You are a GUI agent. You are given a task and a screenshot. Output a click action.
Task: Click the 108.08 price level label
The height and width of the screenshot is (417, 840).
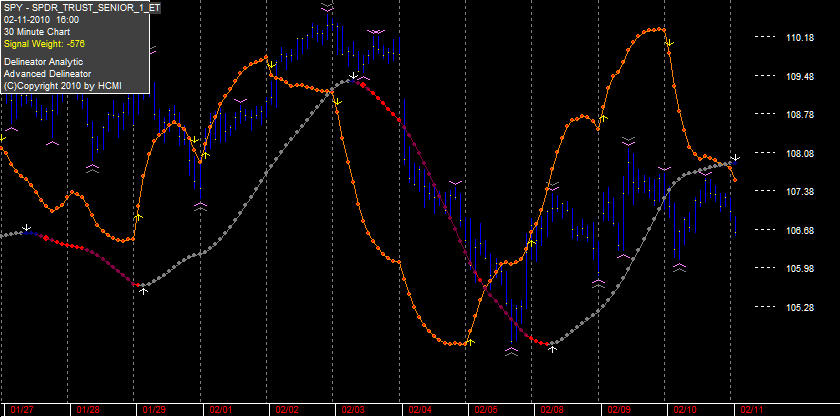[800, 153]
